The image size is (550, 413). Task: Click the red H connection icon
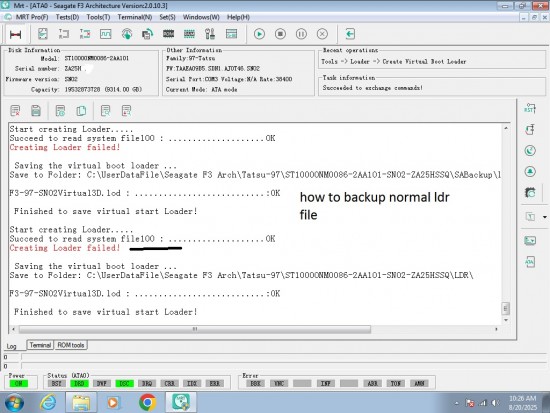[x=15, y=34]
